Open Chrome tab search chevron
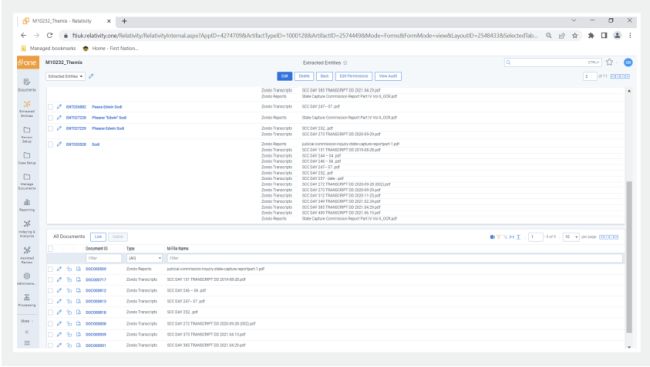650x367 pixels. (574, 20)
